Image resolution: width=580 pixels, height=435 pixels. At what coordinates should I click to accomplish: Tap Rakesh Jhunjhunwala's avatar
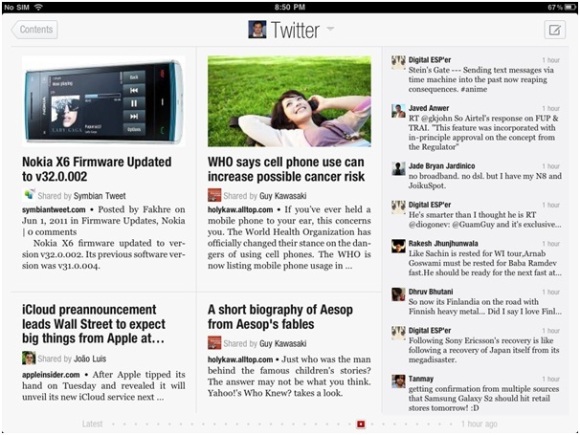tap(398, 246)
